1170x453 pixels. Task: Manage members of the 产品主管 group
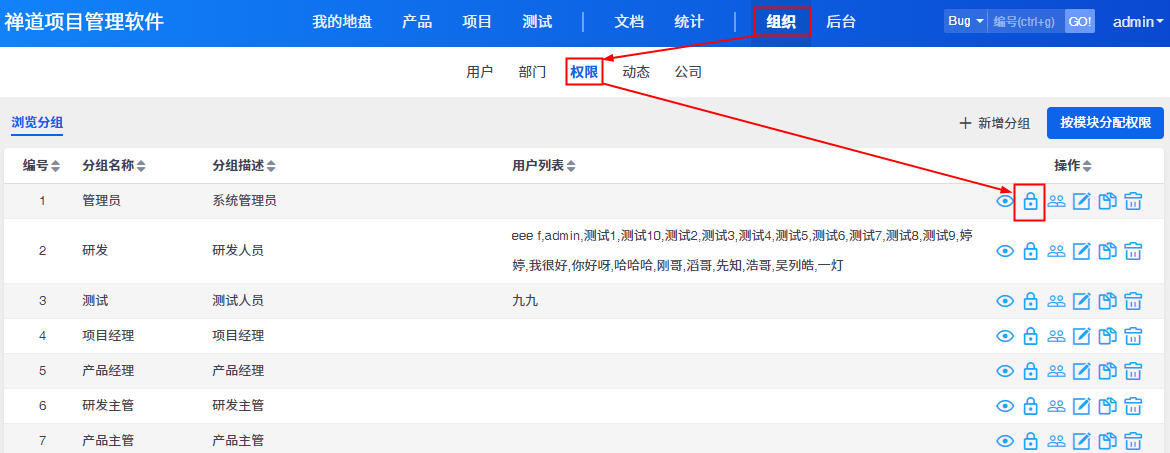pyautogui.click(x=1056, y=441)
